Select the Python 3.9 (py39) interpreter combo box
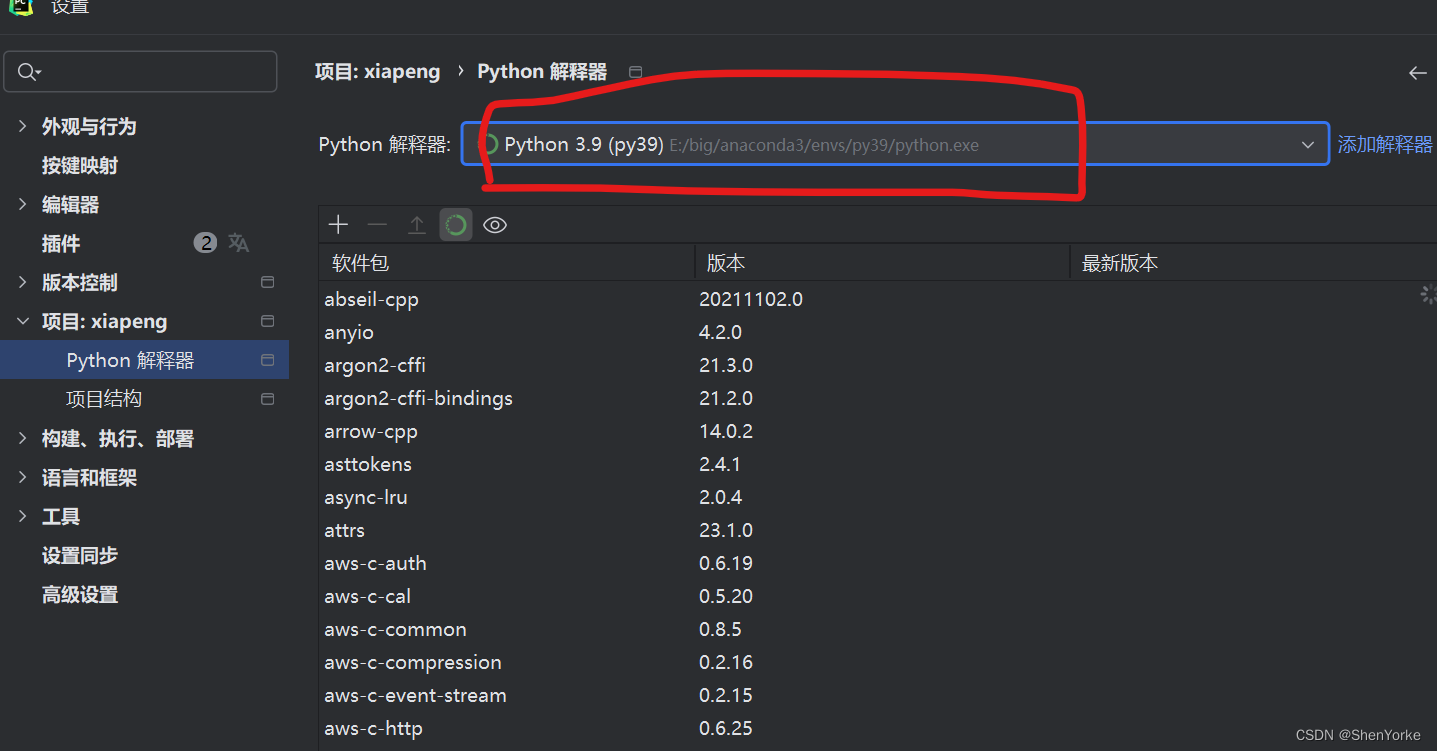Screen dimensions: 1437x751 click(895, 145)
